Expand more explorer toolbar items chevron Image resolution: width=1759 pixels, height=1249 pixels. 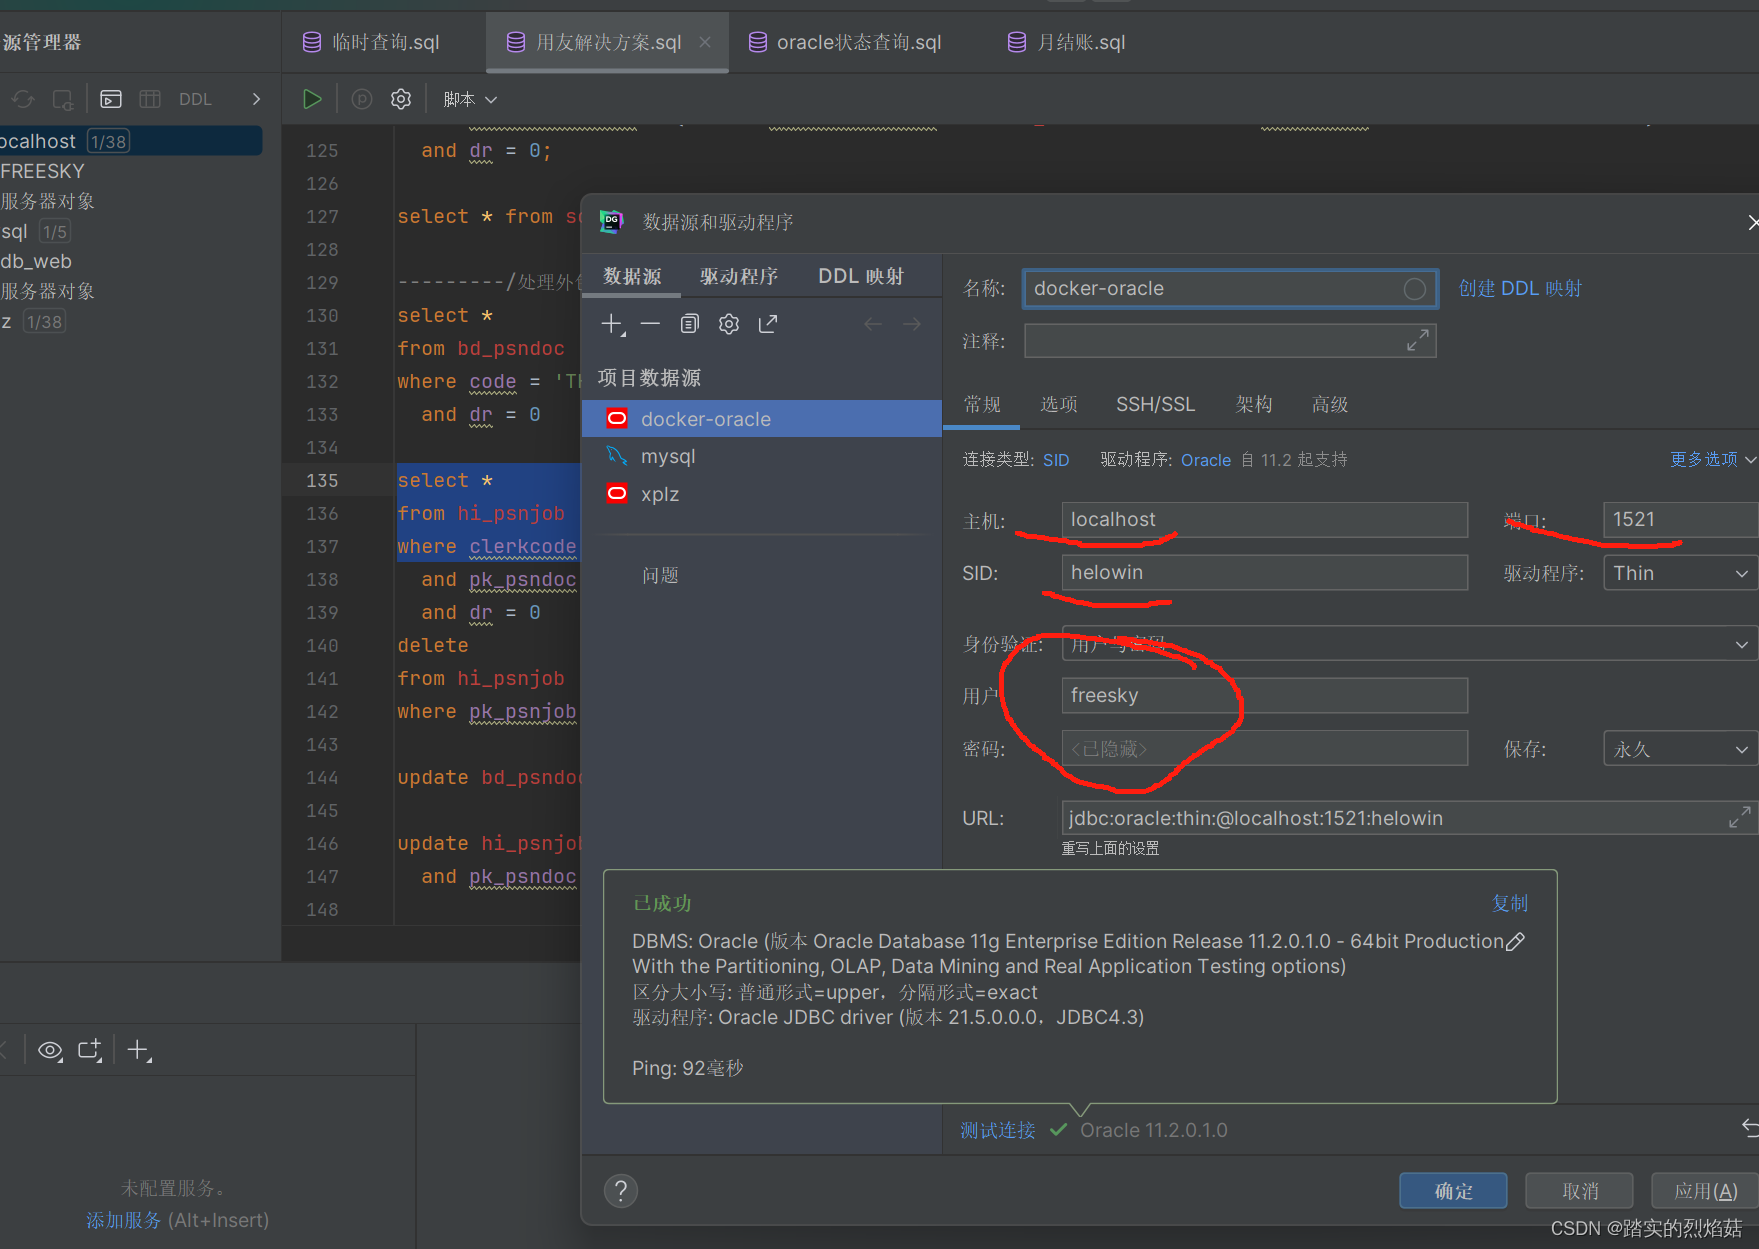coord(256,99)
